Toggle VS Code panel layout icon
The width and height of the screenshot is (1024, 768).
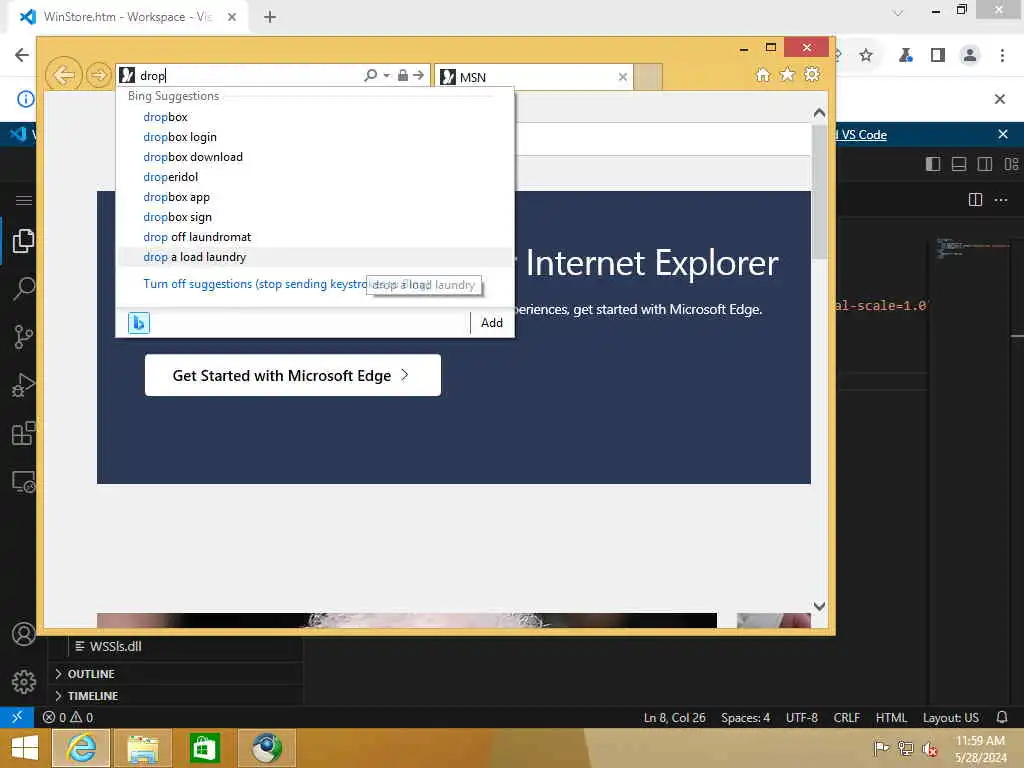[x=959, y=164]
